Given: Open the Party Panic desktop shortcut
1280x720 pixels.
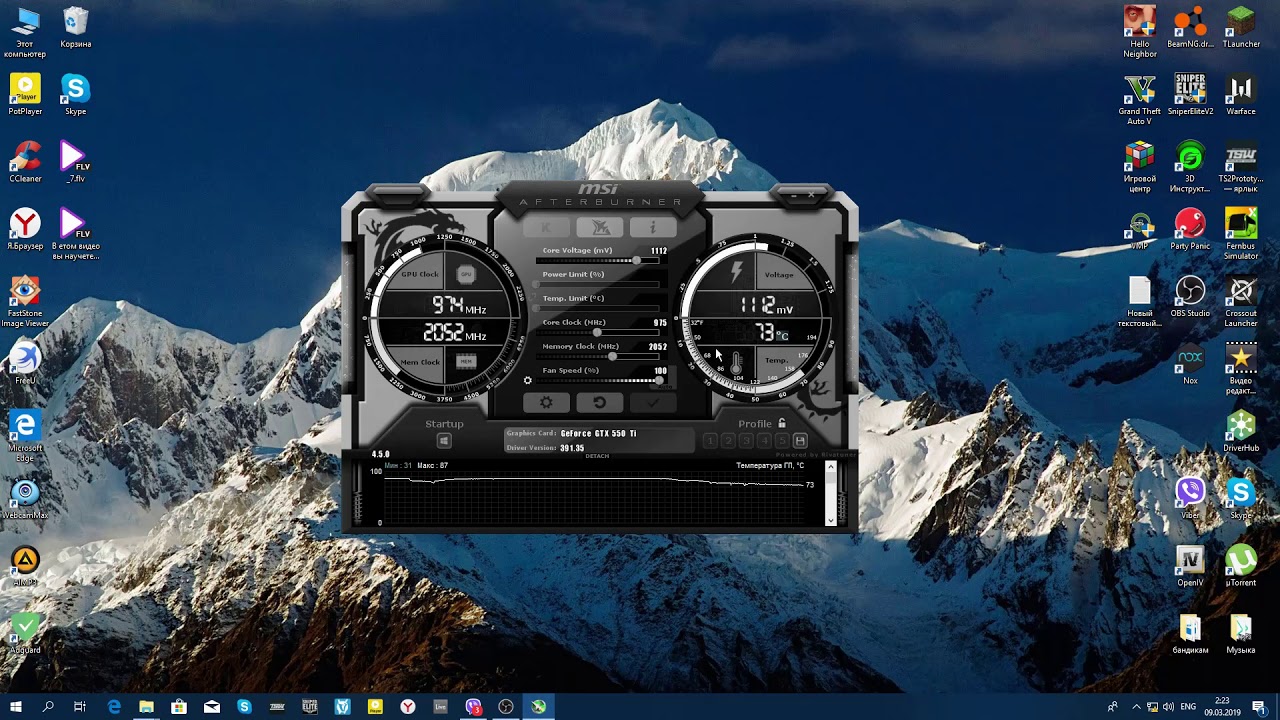Looking at the screenshot, I should pyautogui.click(x=1190, y=229).
